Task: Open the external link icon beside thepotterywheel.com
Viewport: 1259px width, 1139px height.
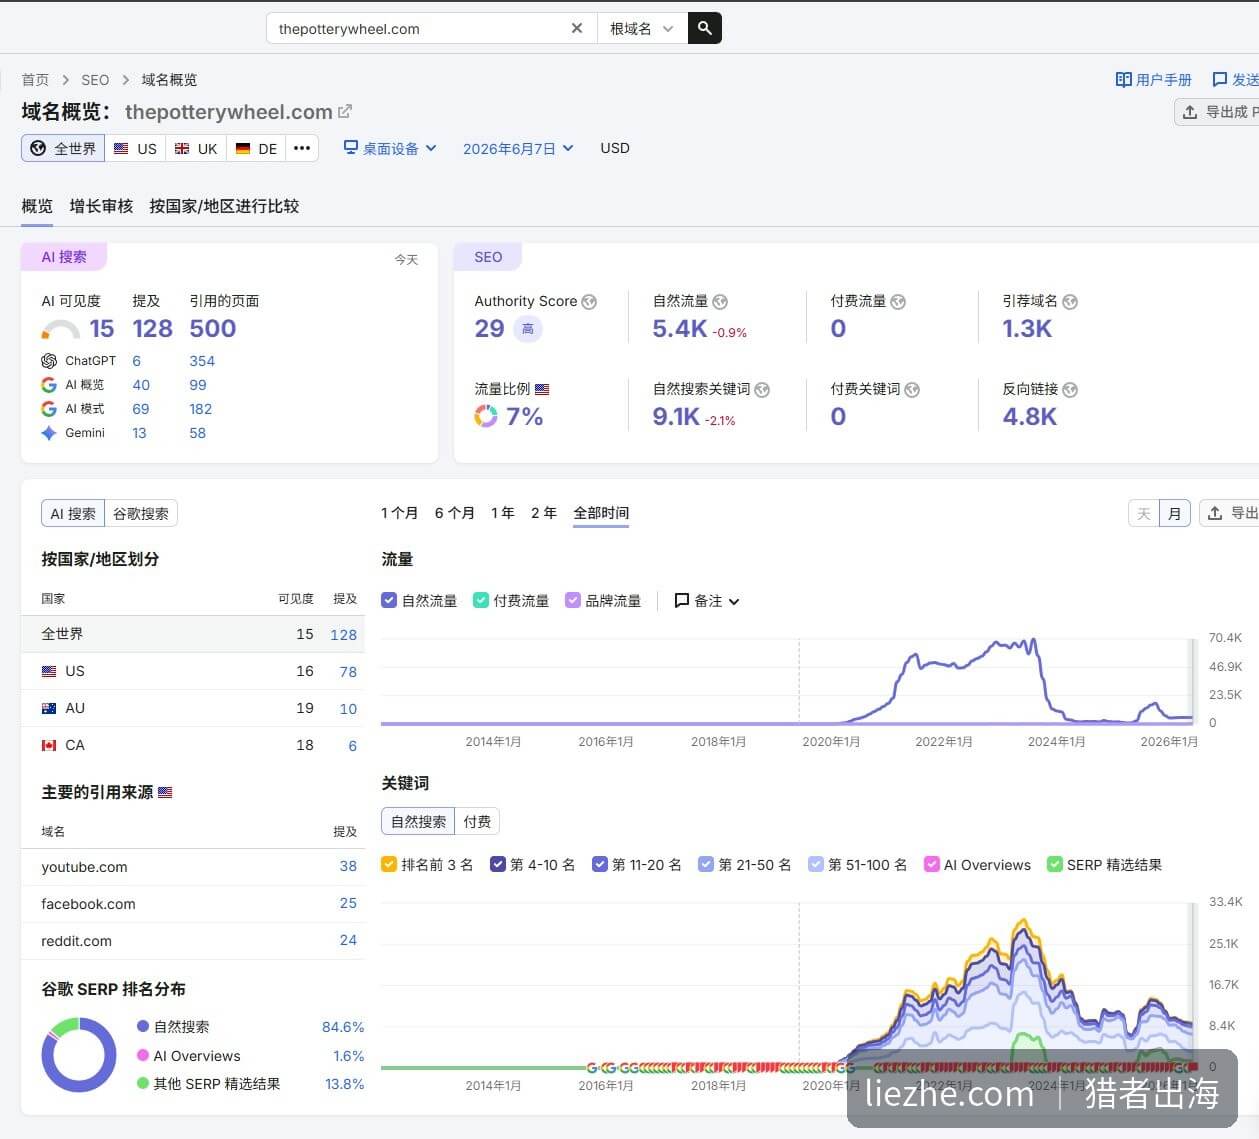Action: (x=346, y=112)
